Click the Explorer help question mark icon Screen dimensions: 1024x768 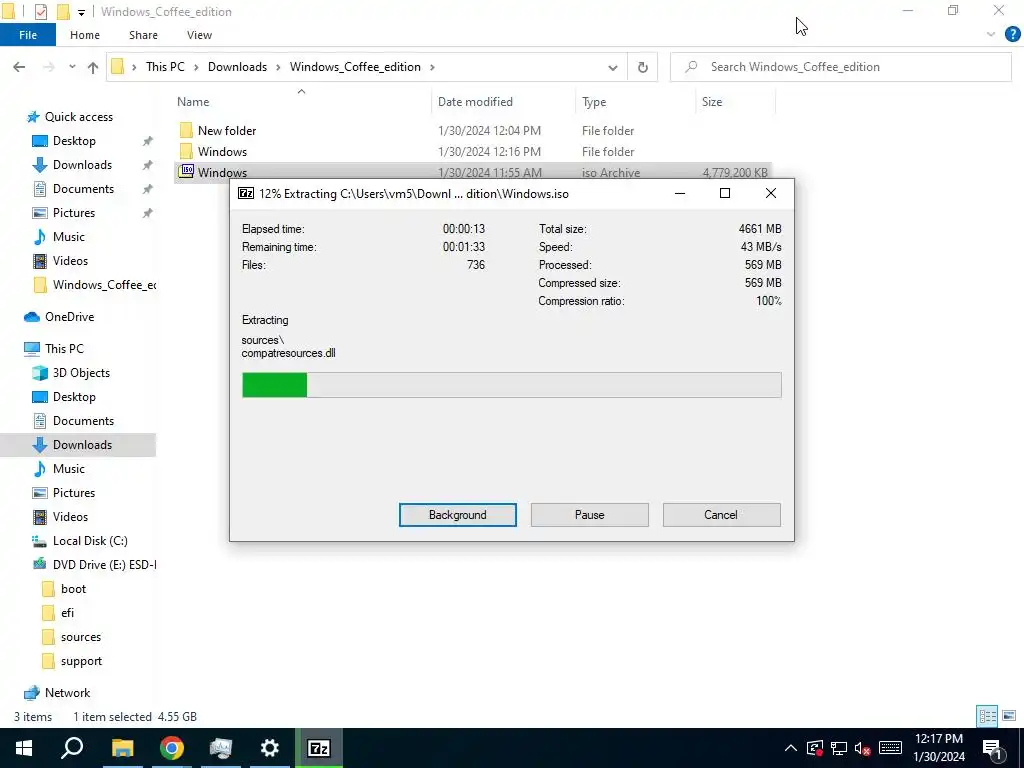pos(1012,35)
